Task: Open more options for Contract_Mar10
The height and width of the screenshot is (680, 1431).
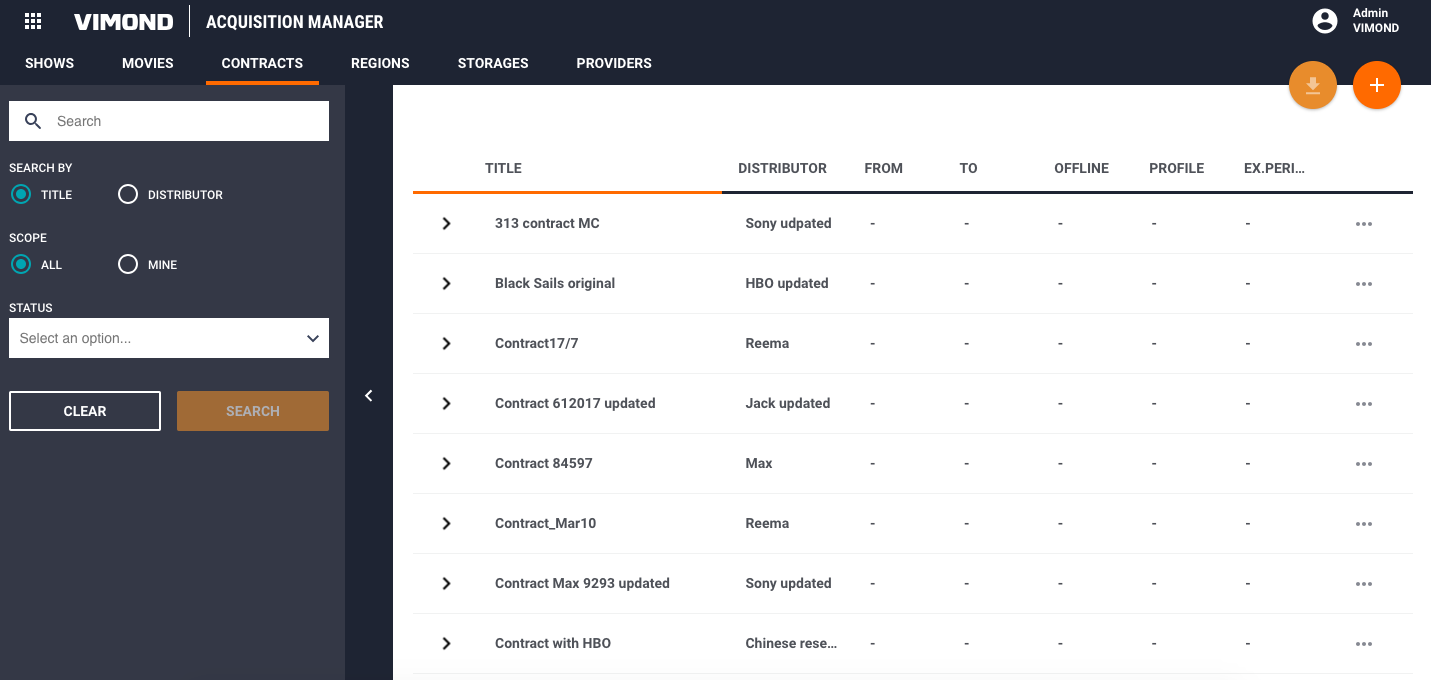Action: coord(1364,524)
